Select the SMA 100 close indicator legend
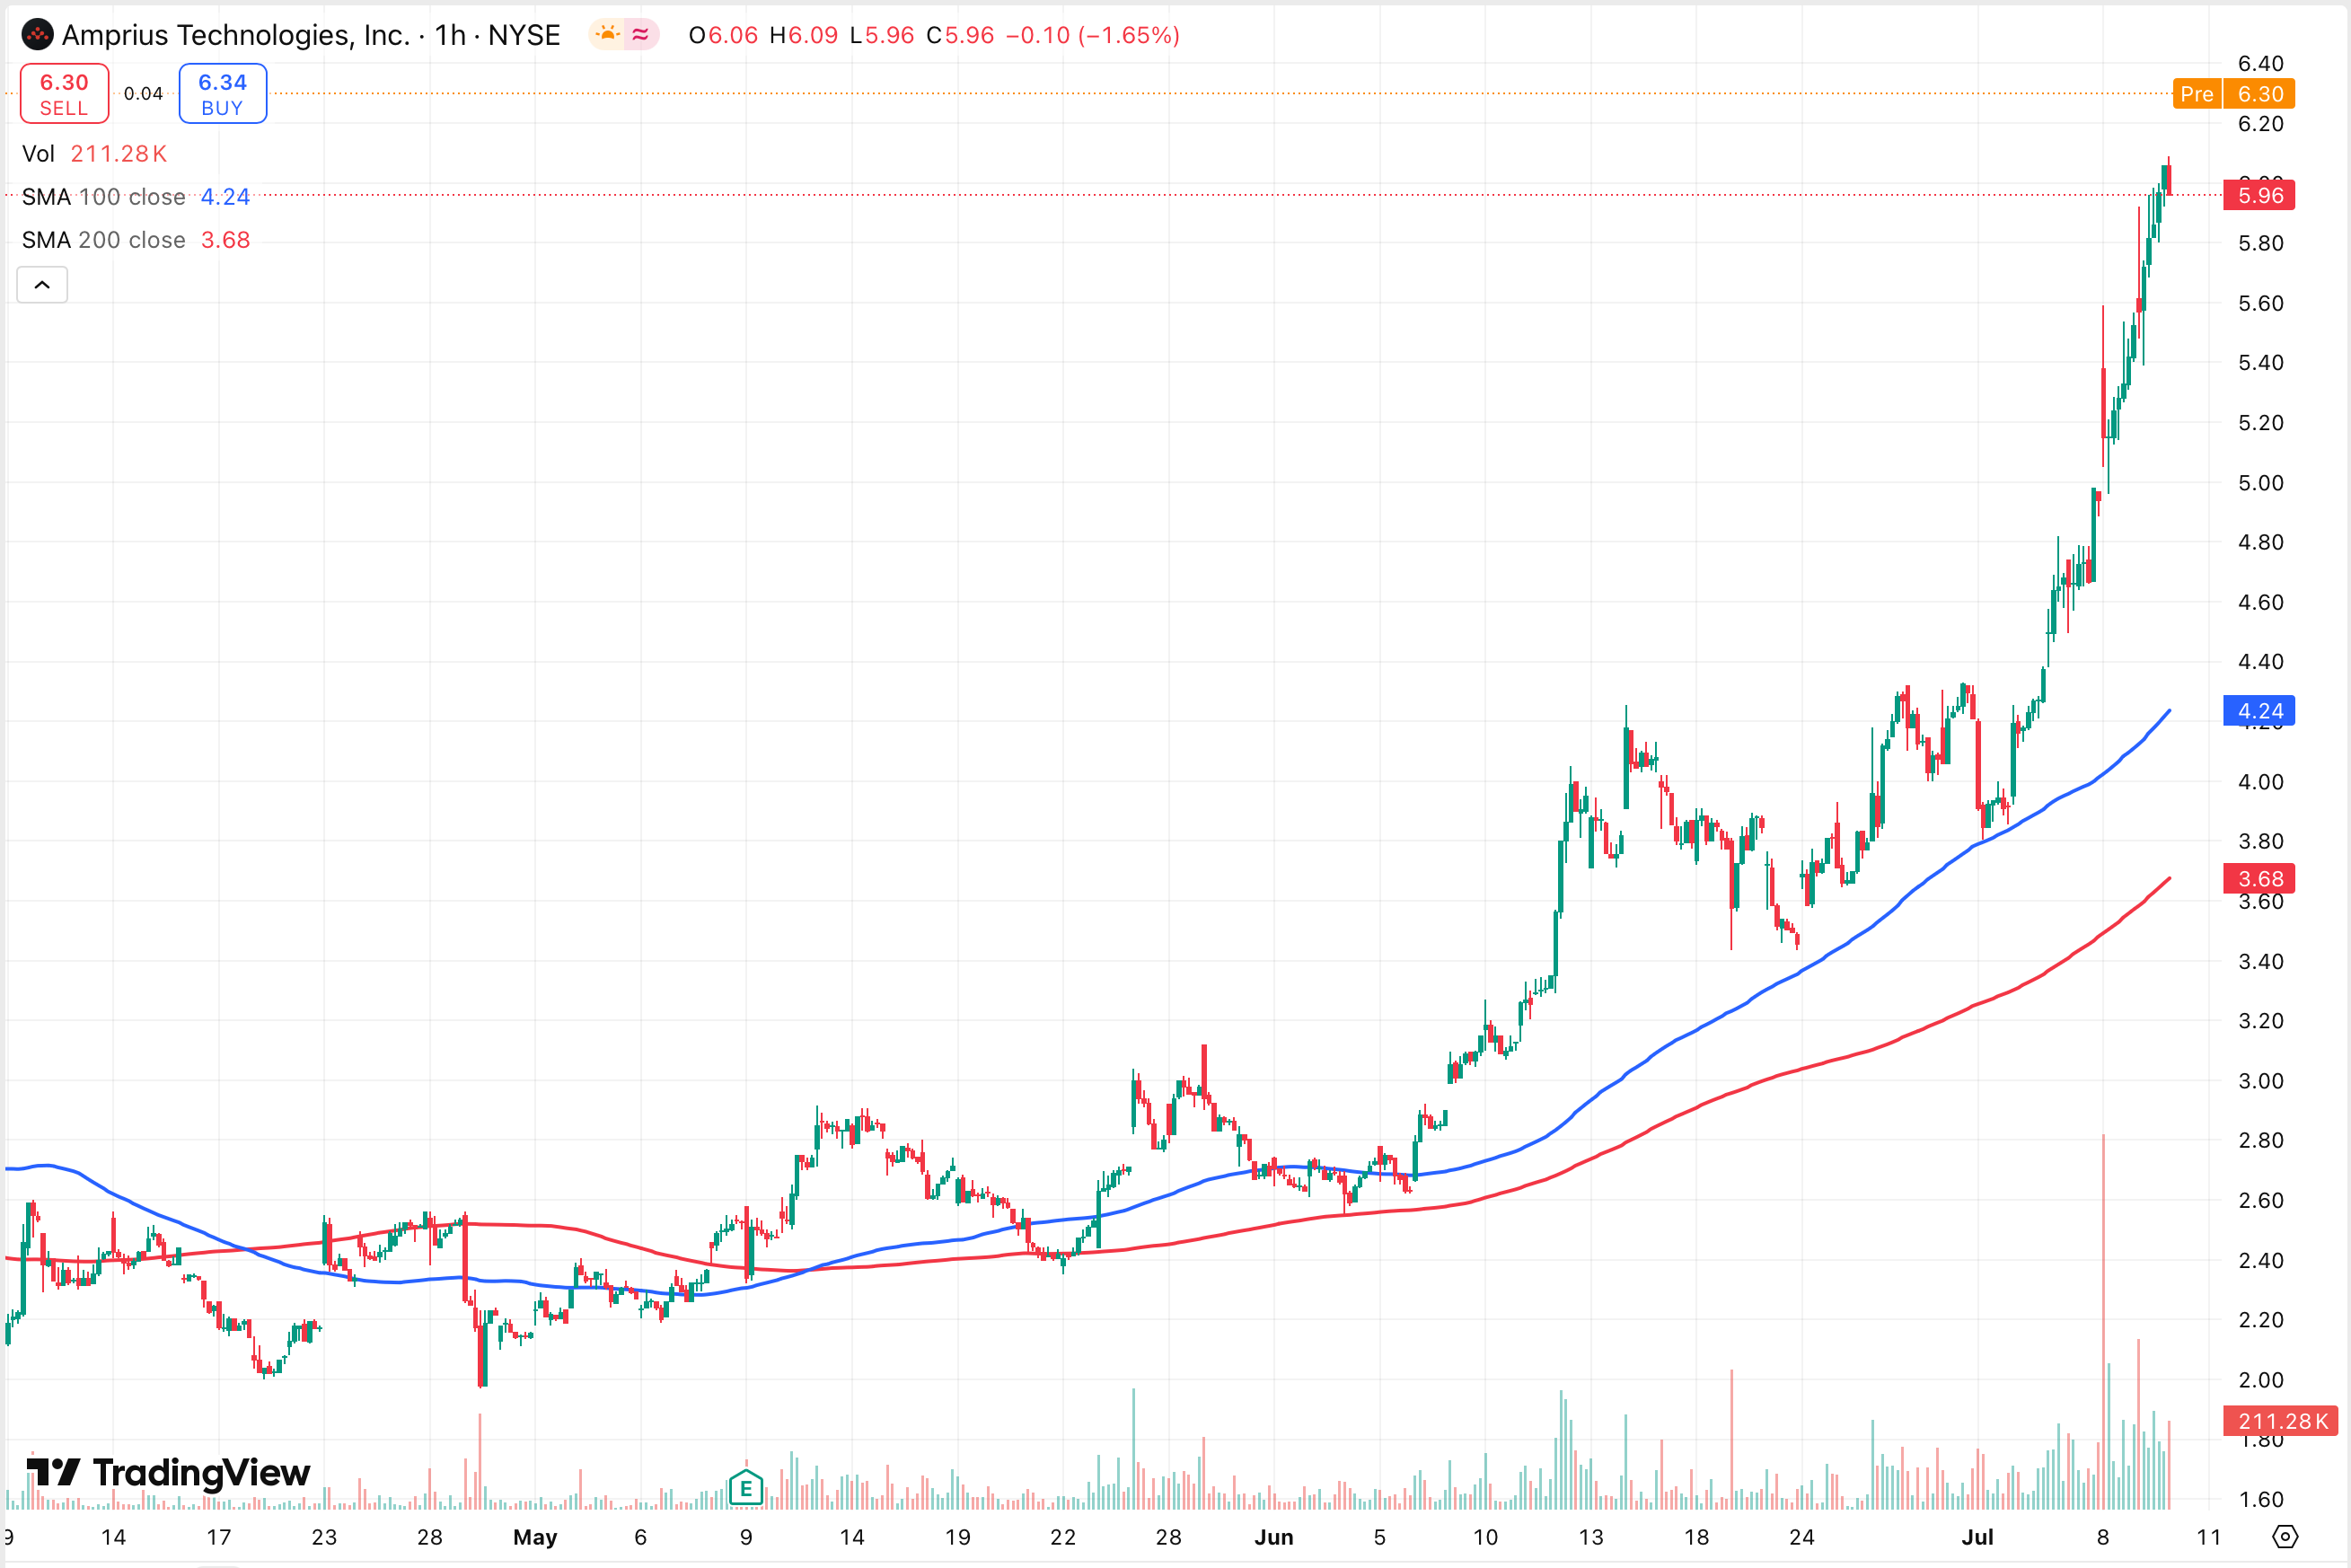 [x=104, y=197]
